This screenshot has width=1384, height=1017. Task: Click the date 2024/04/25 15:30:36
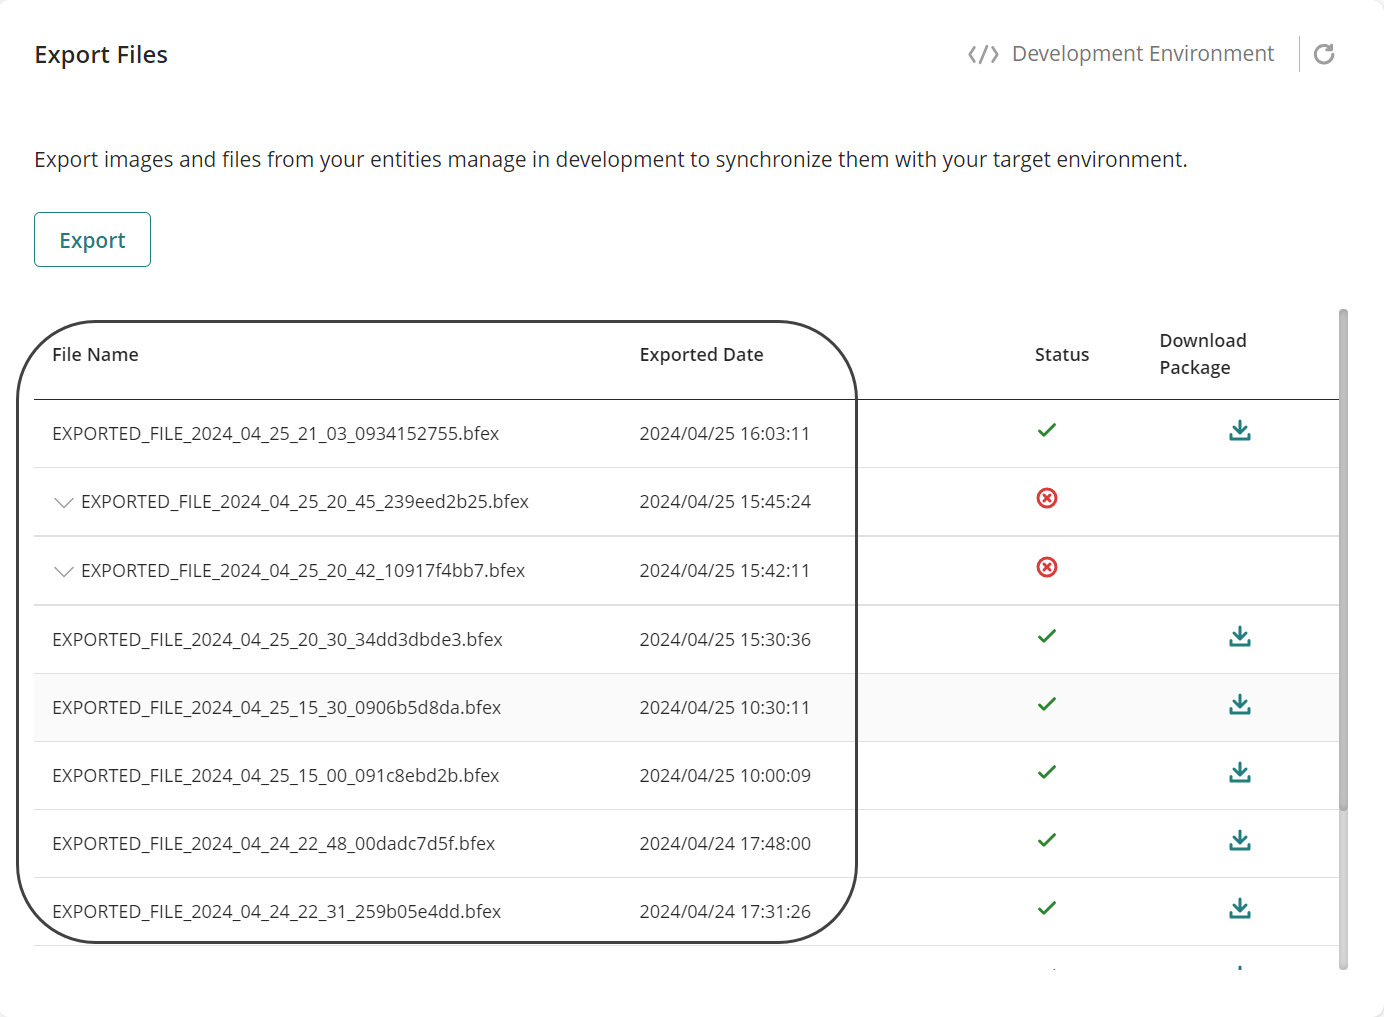[x=725, y=640]
